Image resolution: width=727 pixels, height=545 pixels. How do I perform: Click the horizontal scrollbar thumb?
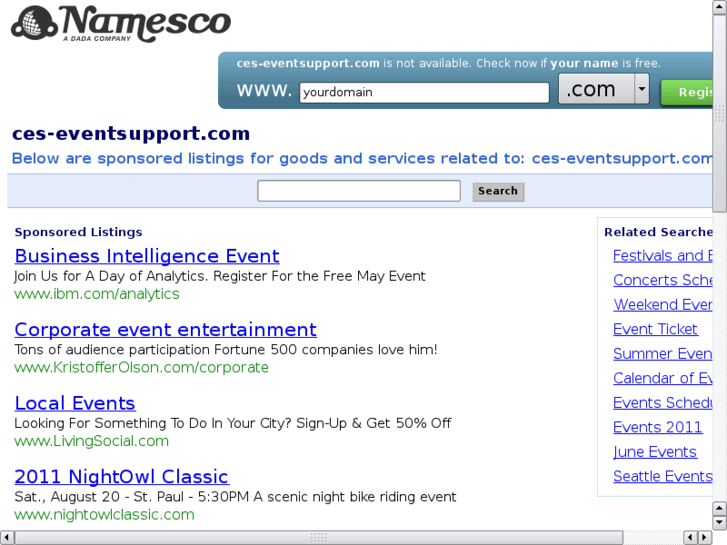(x=319, y=538)
